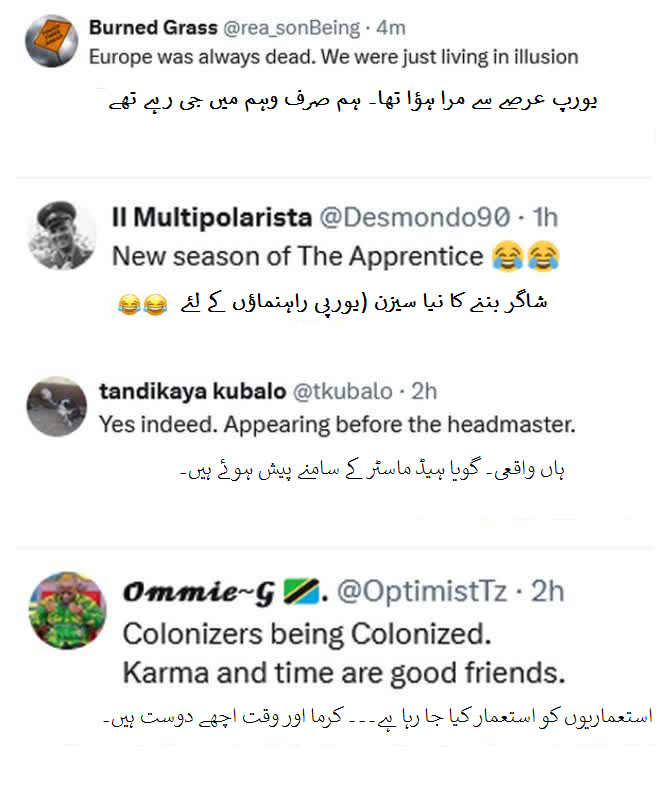The image size is (668, 791).
Task: Open the @OptimistTz handle
Action: [430, 594]
